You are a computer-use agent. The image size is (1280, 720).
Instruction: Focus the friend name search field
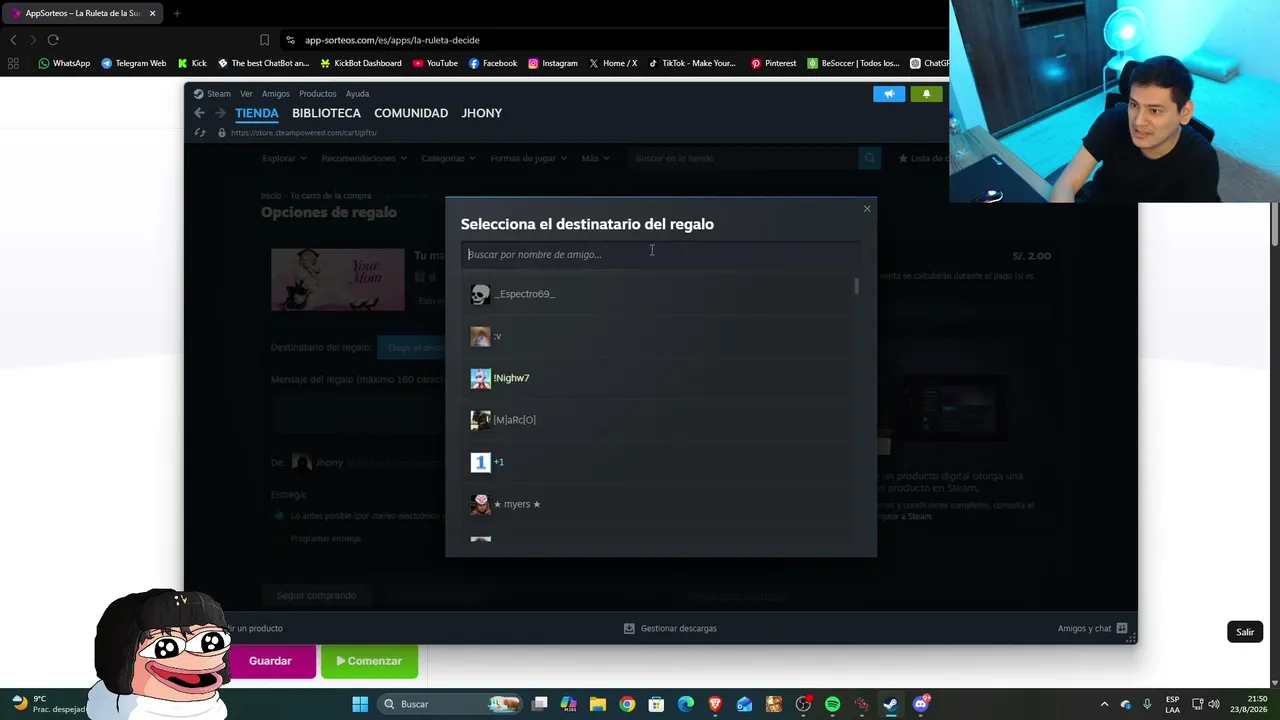click(660, 254)
